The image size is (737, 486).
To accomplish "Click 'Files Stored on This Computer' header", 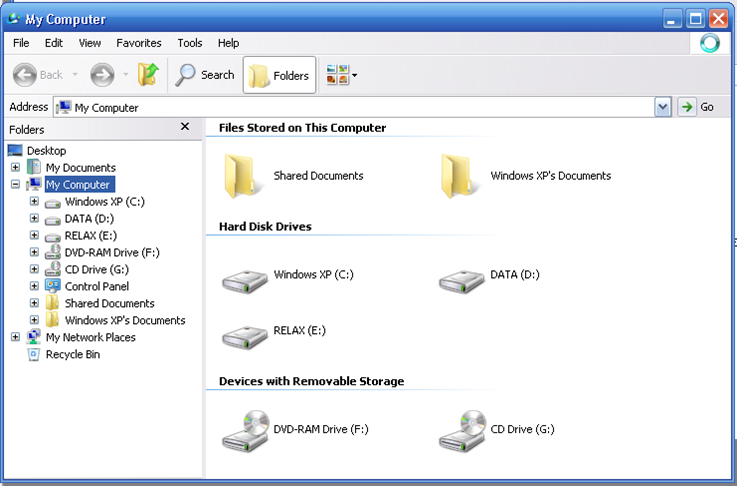I will (x=302, y=128).
